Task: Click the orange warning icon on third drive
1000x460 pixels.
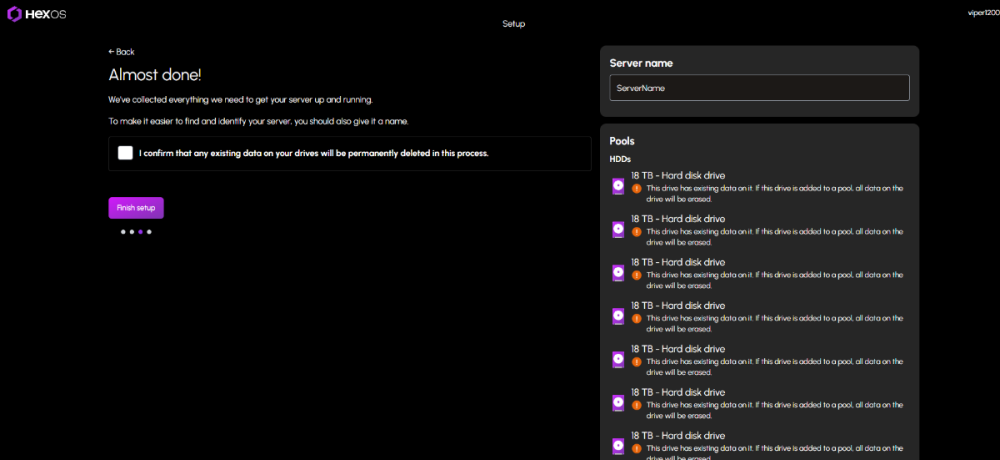Action: pos(636,274)
